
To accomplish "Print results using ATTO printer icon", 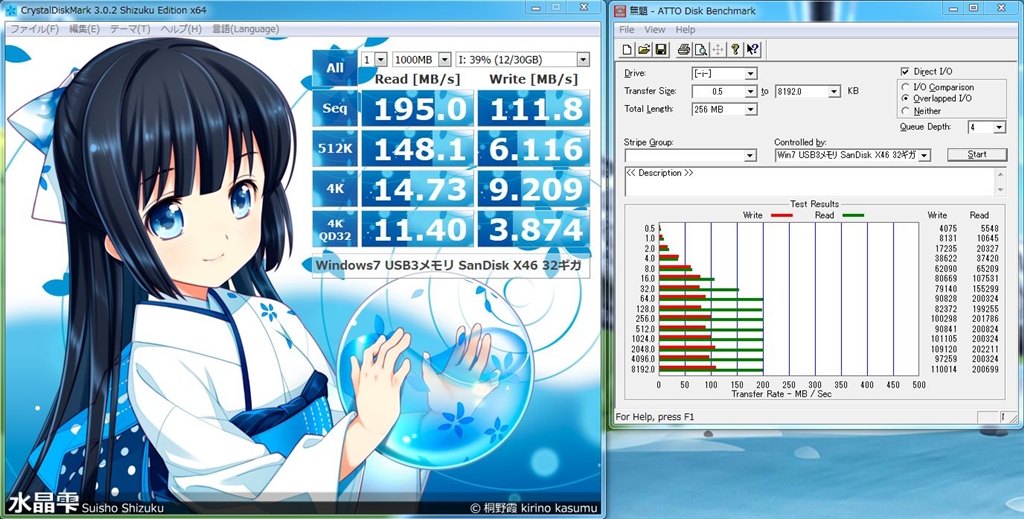I will point(684,50).
